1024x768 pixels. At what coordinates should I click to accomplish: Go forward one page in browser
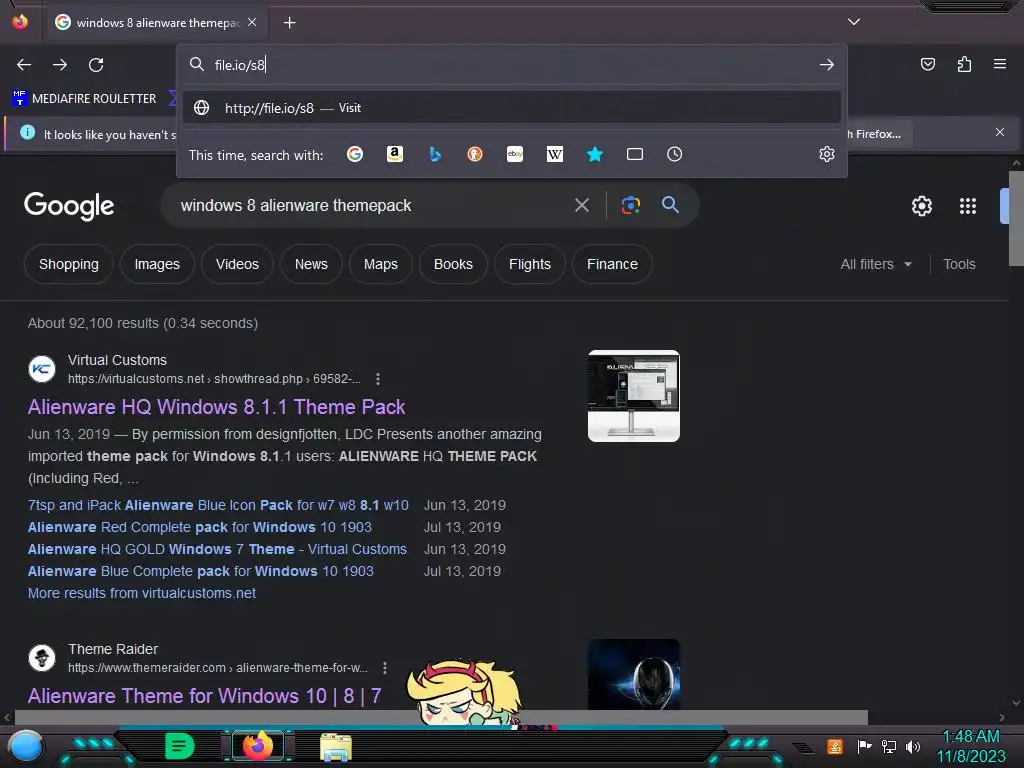pos(60,65)
